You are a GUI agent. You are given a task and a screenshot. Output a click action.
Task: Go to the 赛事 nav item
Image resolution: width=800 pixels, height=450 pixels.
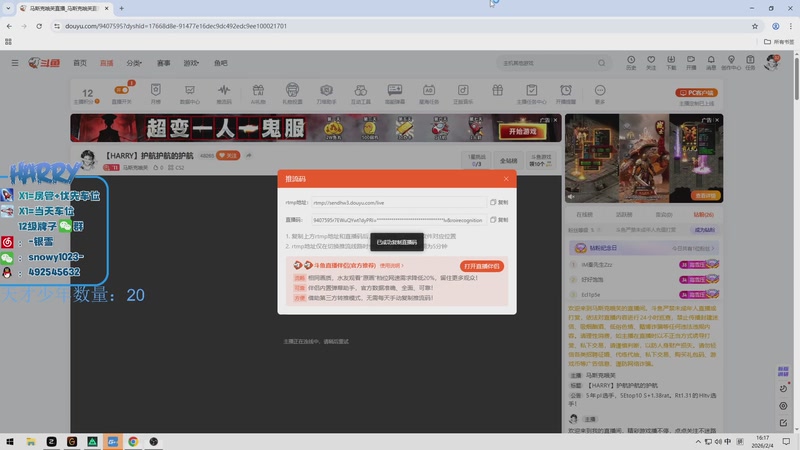[x=163, y=63]
